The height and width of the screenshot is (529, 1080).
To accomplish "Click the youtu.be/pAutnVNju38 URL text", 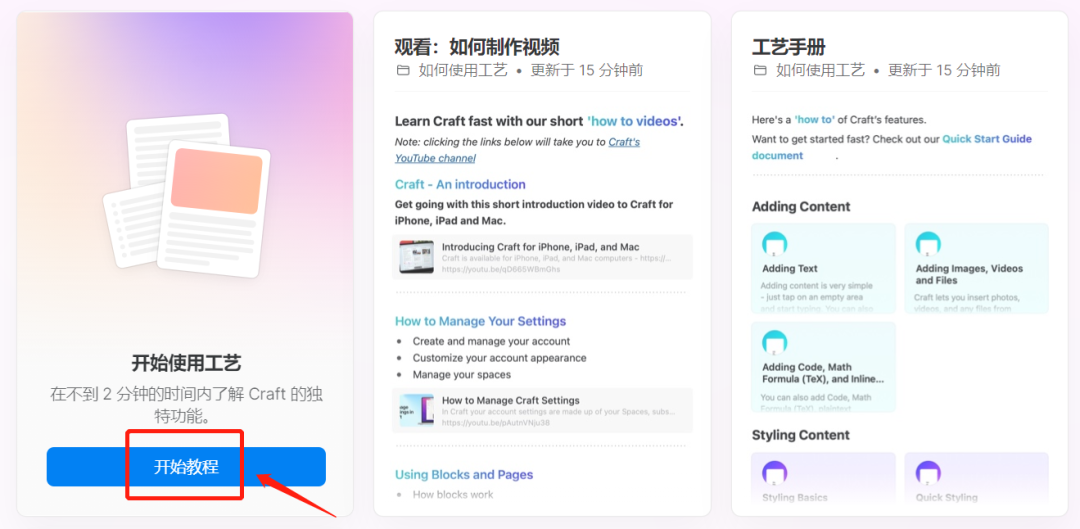I will pos(495,423).
